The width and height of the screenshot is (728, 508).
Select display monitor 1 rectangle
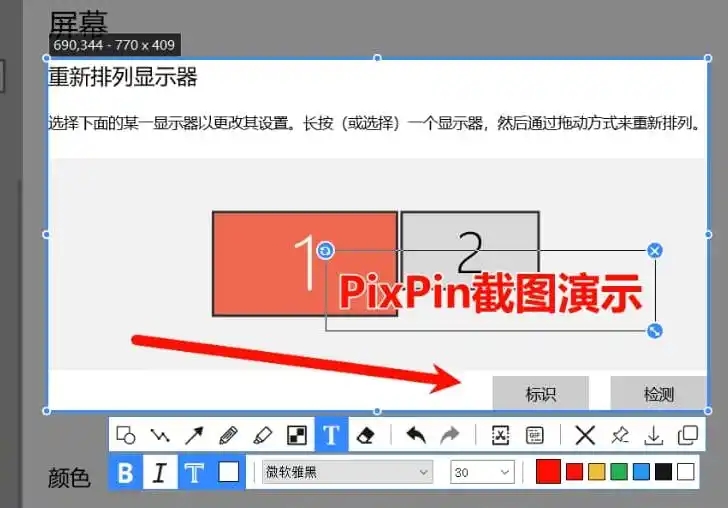point(305,264)
